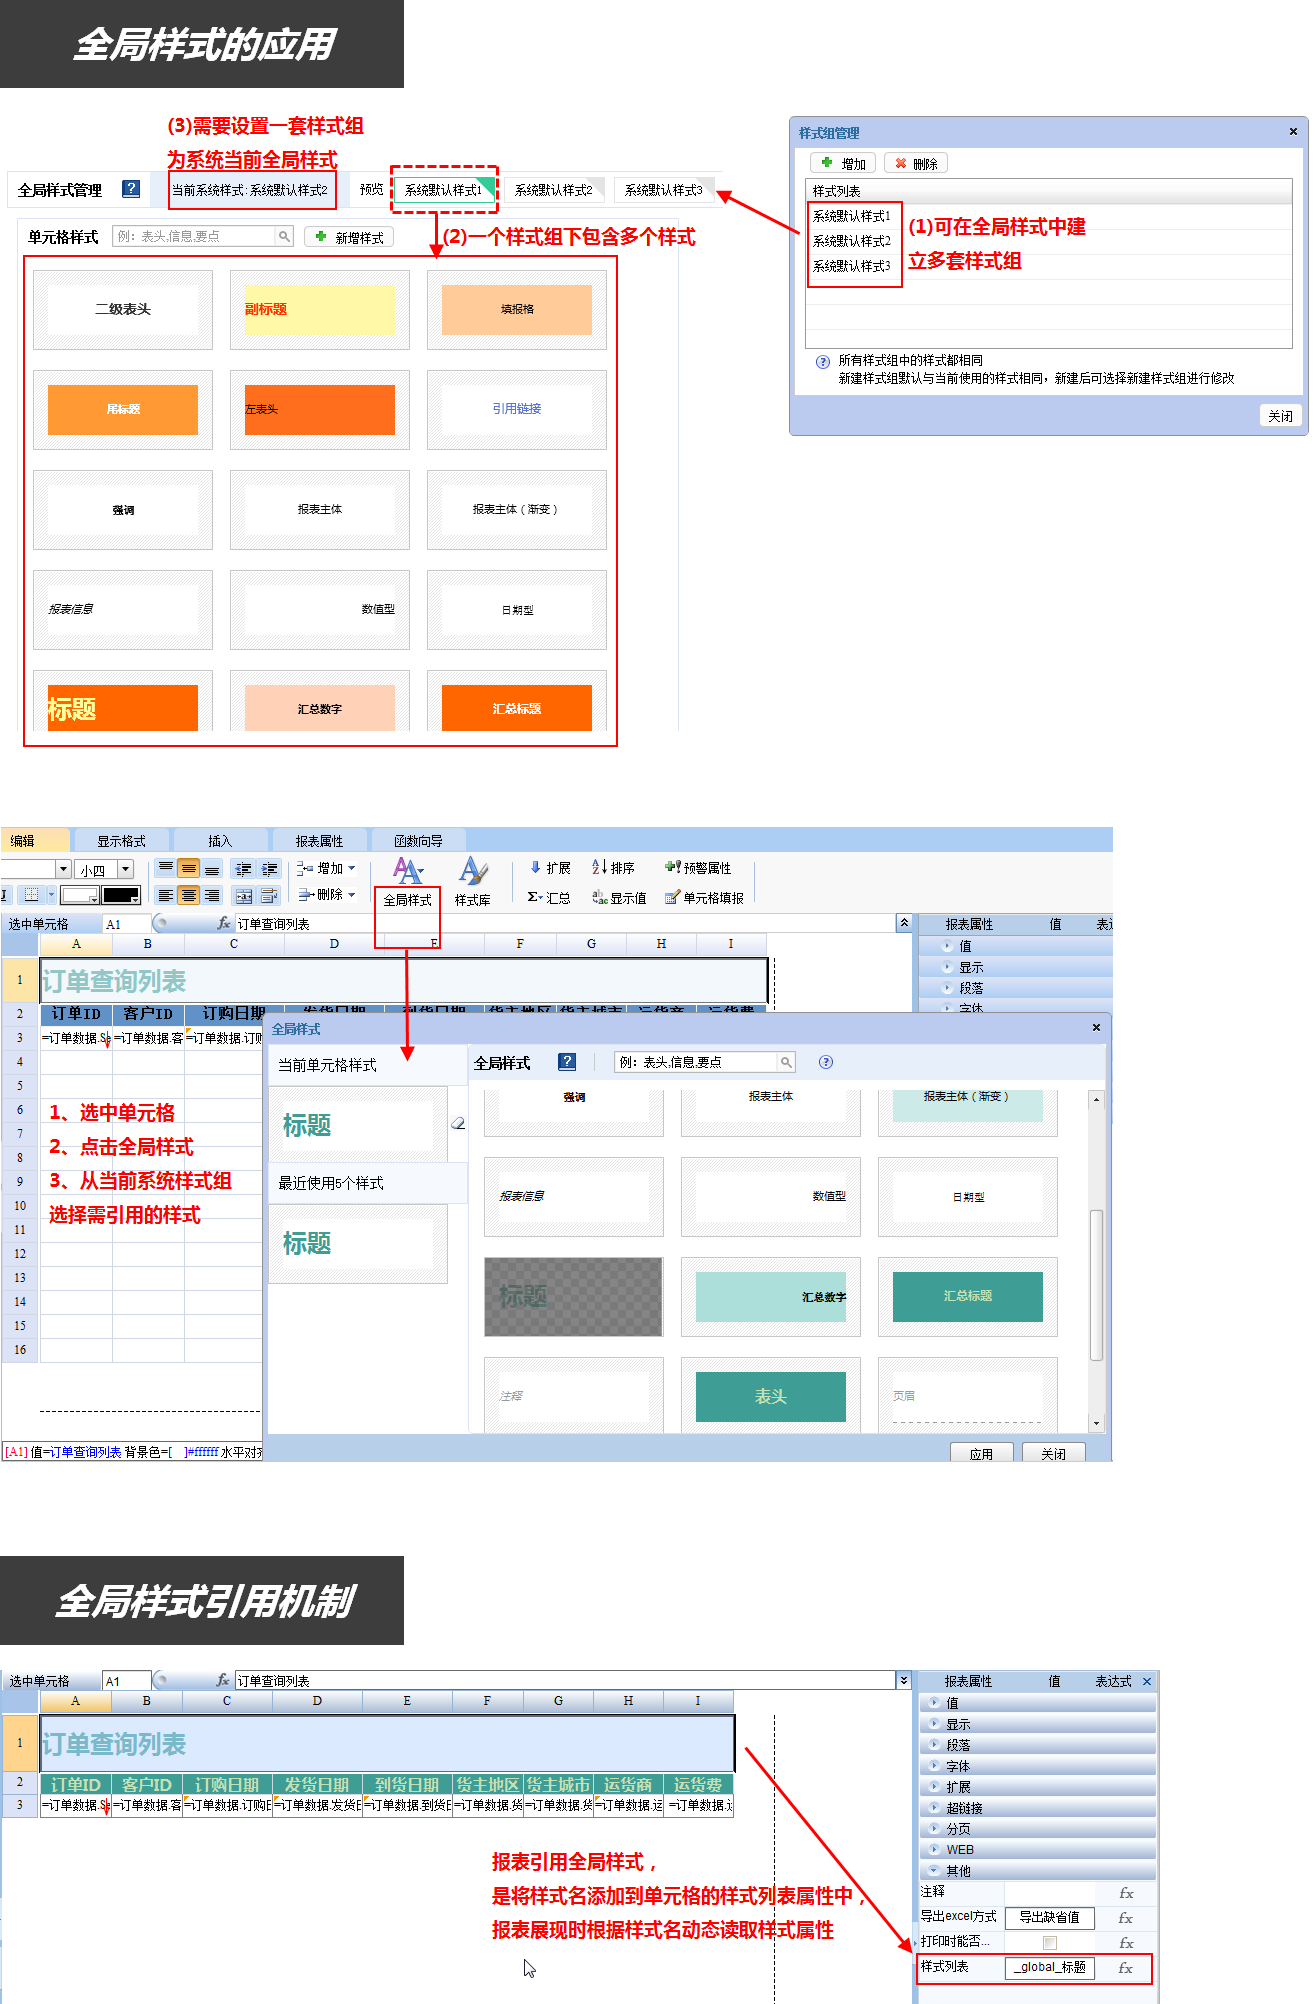Click the search icon in 全局样式 dialog
This screenshot has width=1315, height=2004.
click(786, 1062)
